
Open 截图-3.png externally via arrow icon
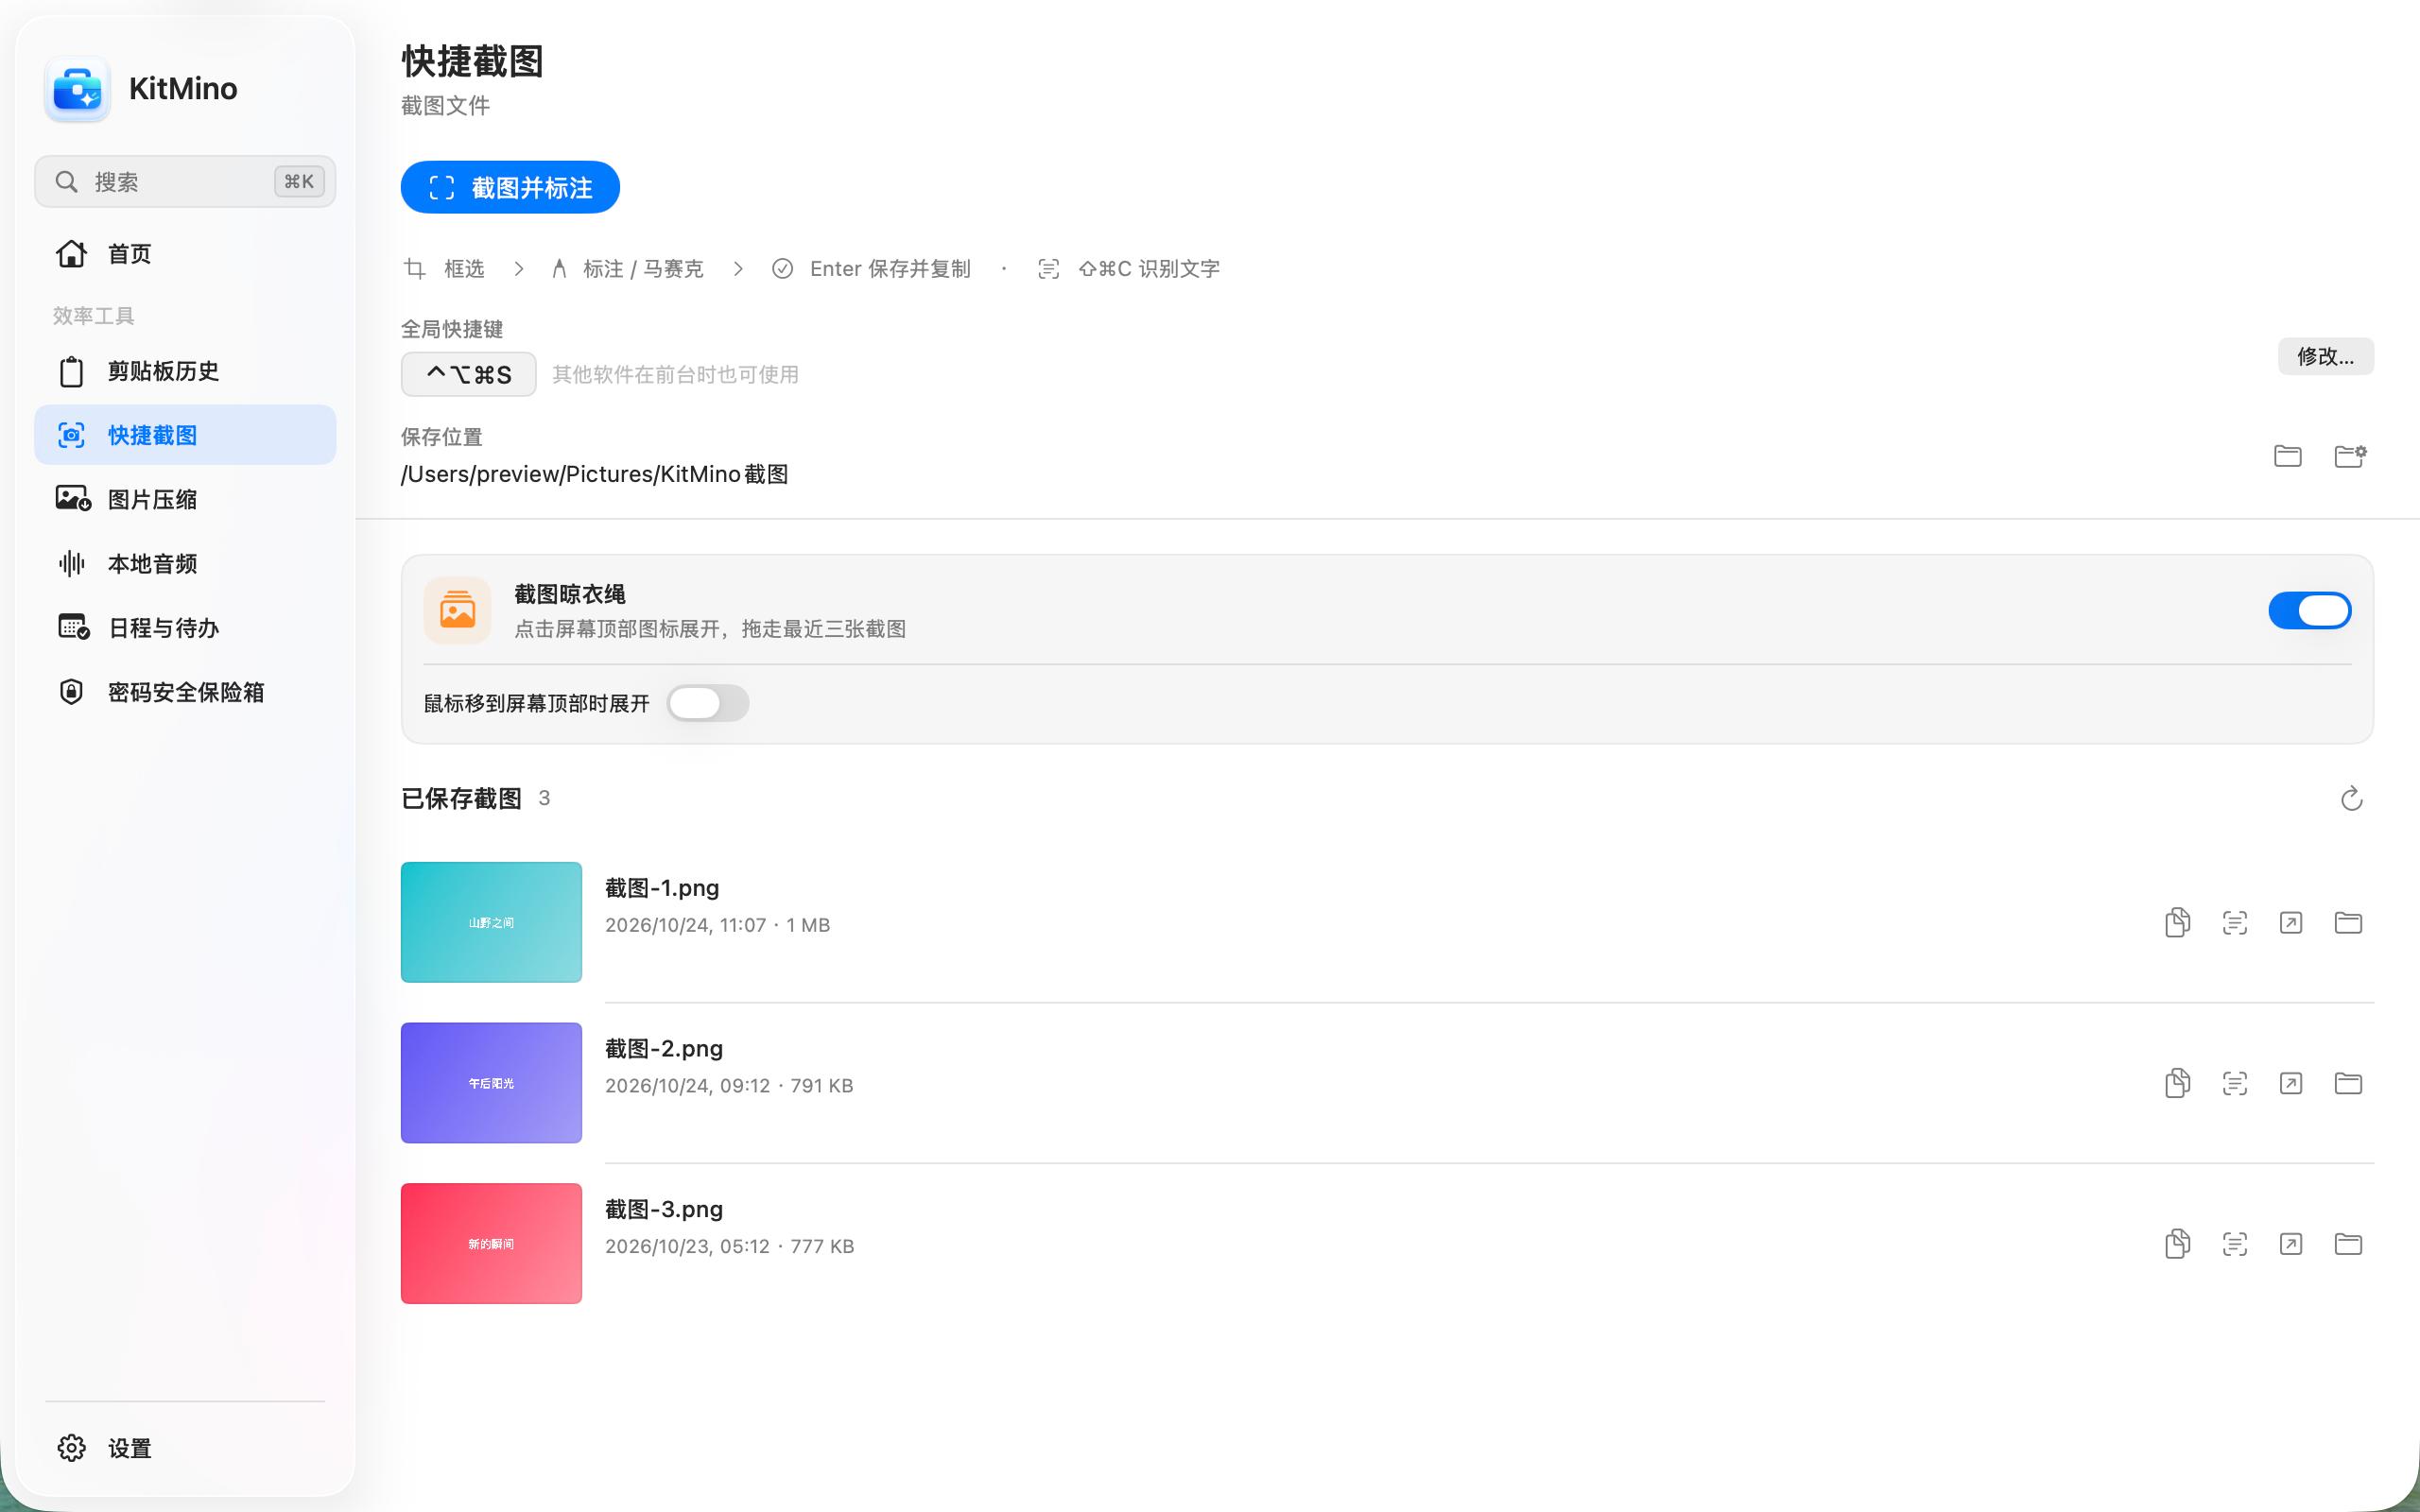pos(2291,1244)
